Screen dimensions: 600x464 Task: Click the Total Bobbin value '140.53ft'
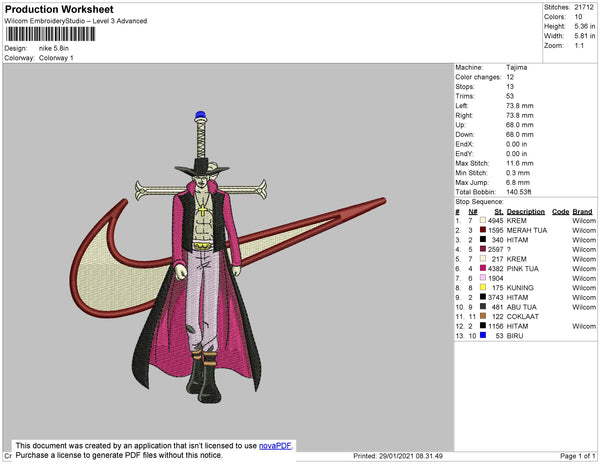(518, 192)
